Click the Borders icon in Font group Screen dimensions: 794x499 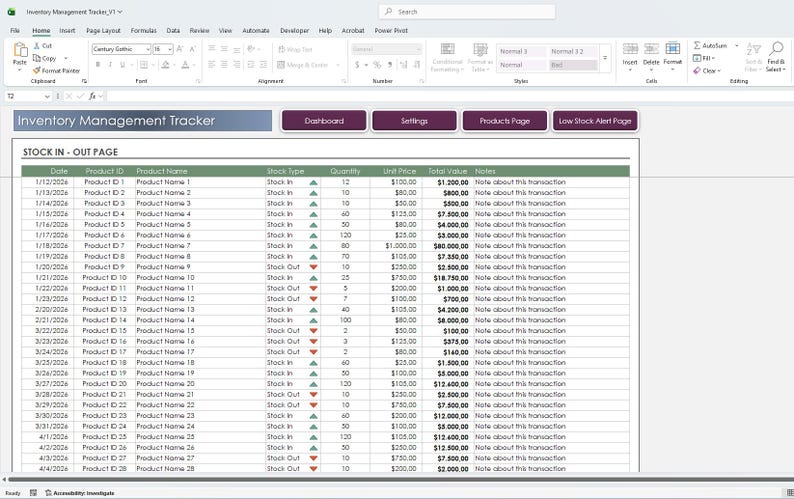tap(144, 65)
